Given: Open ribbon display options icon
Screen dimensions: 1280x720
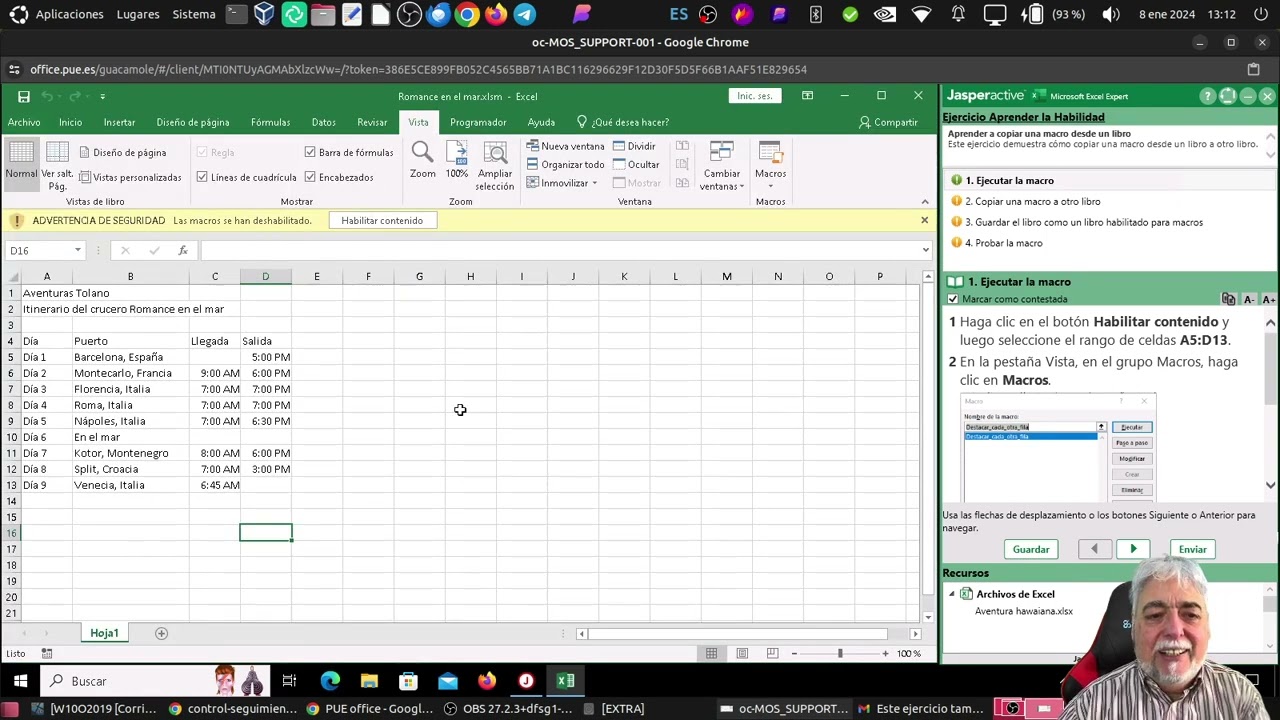Looking at the screenshot, I should coord(807,96).
